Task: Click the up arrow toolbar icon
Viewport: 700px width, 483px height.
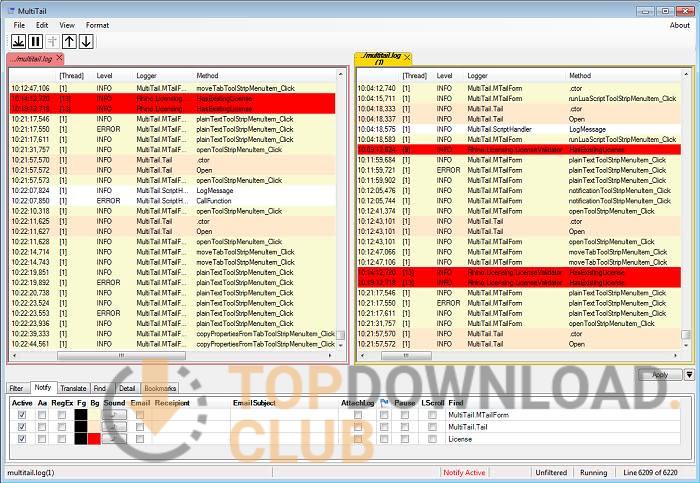Action: [69, 42]
